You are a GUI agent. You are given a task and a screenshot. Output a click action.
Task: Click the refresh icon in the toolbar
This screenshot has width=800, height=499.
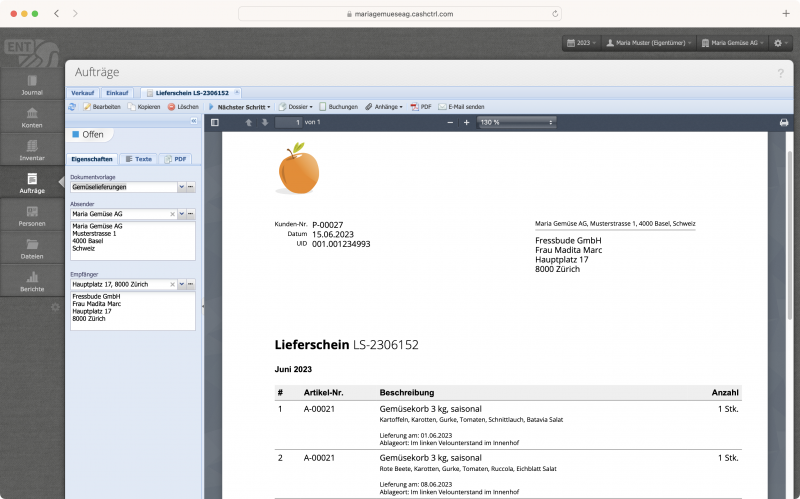point(72,107)
